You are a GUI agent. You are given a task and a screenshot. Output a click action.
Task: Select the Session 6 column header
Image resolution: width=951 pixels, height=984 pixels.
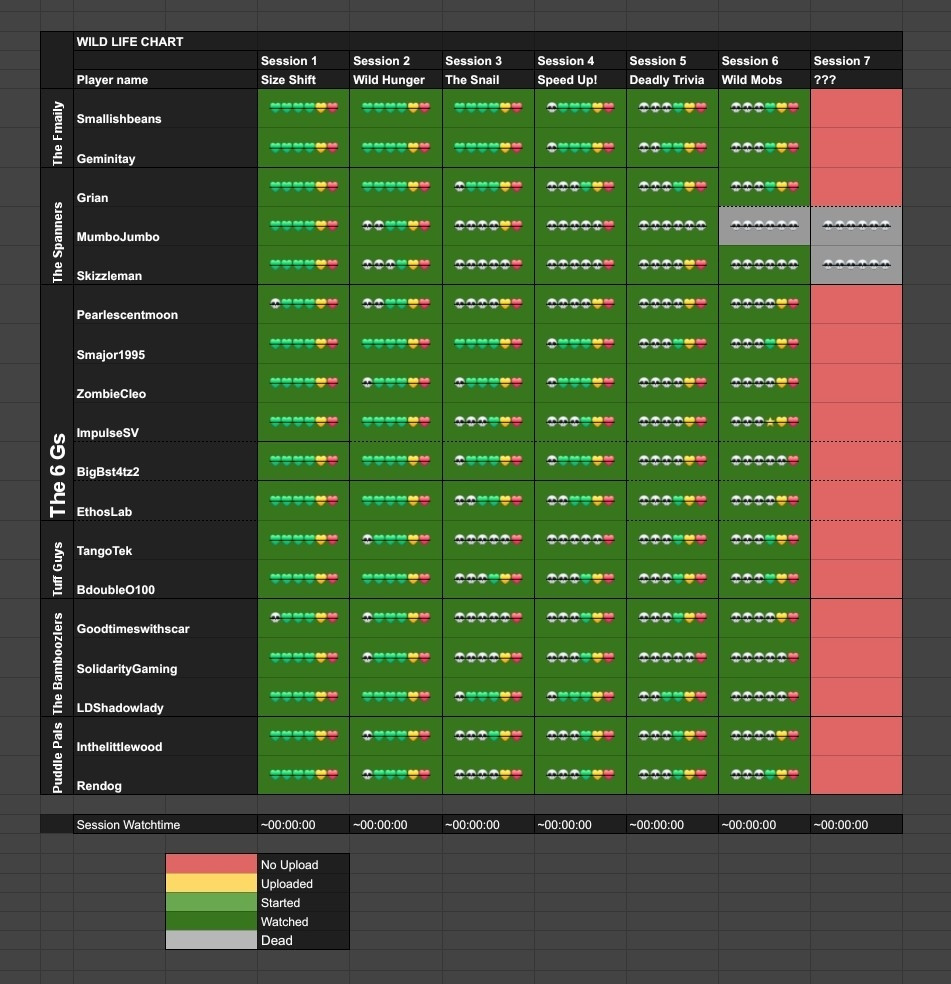(x=764, y=61)
